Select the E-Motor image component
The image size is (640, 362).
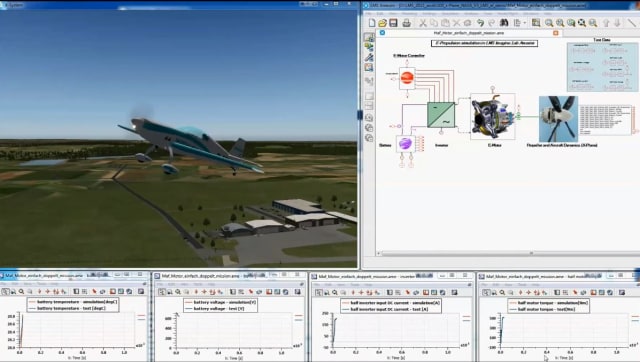click(x=493, y=117)
